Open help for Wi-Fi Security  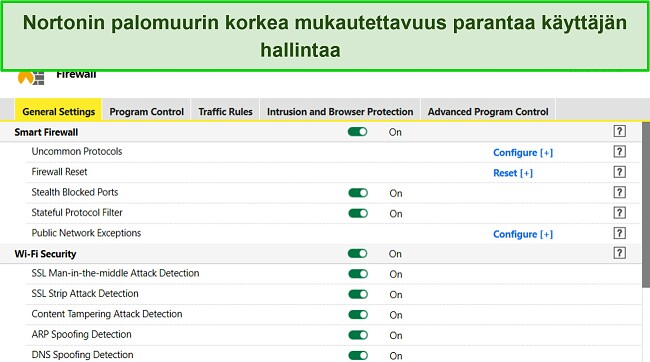(619, 253)
